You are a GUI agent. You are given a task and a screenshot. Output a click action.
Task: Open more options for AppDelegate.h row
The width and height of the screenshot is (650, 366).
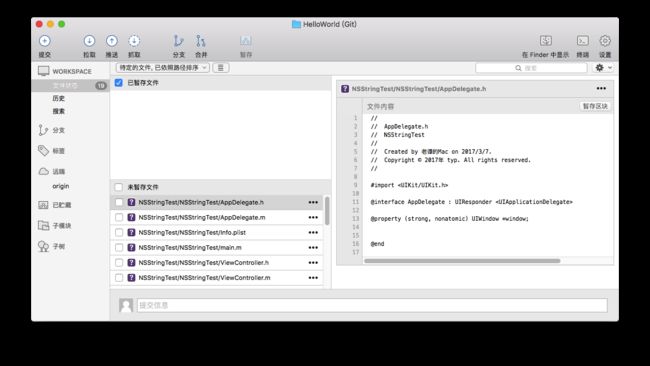coord(313,202)
